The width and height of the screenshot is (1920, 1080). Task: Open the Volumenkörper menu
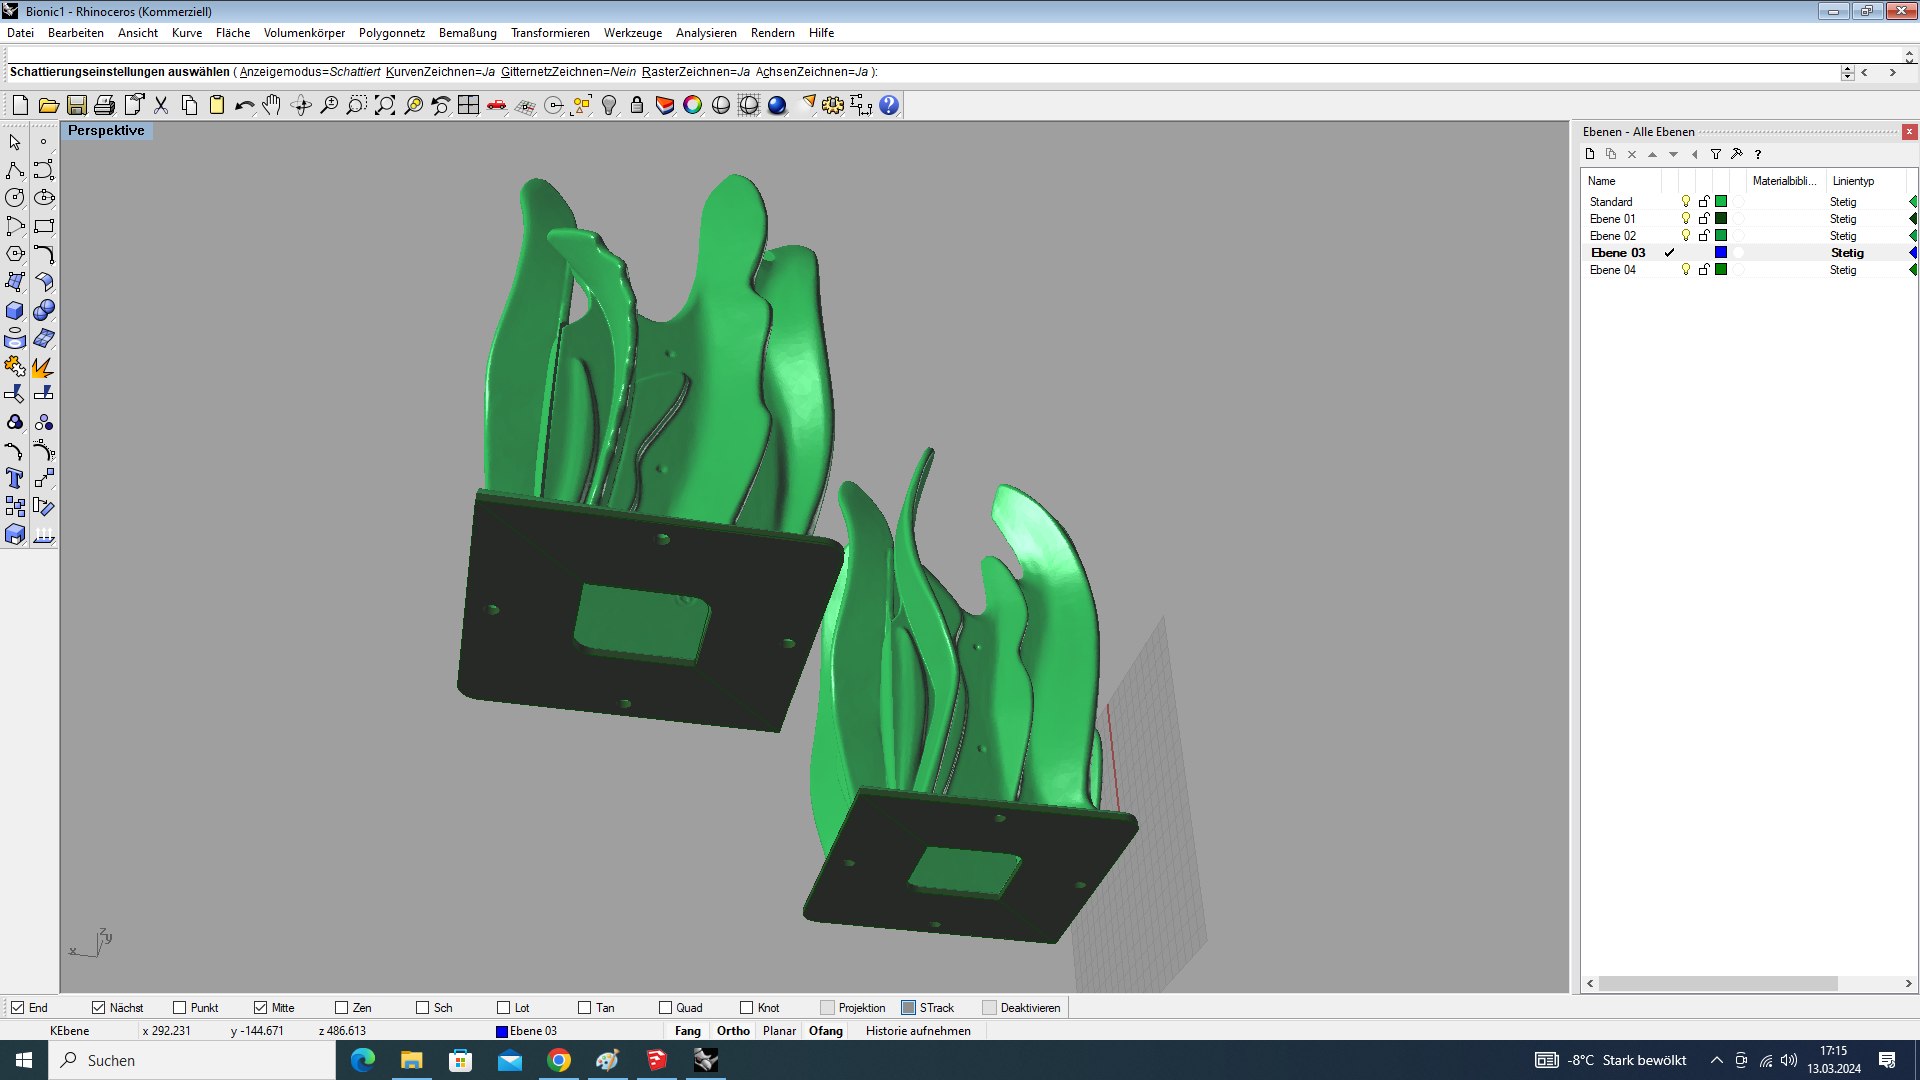[304, 33]
